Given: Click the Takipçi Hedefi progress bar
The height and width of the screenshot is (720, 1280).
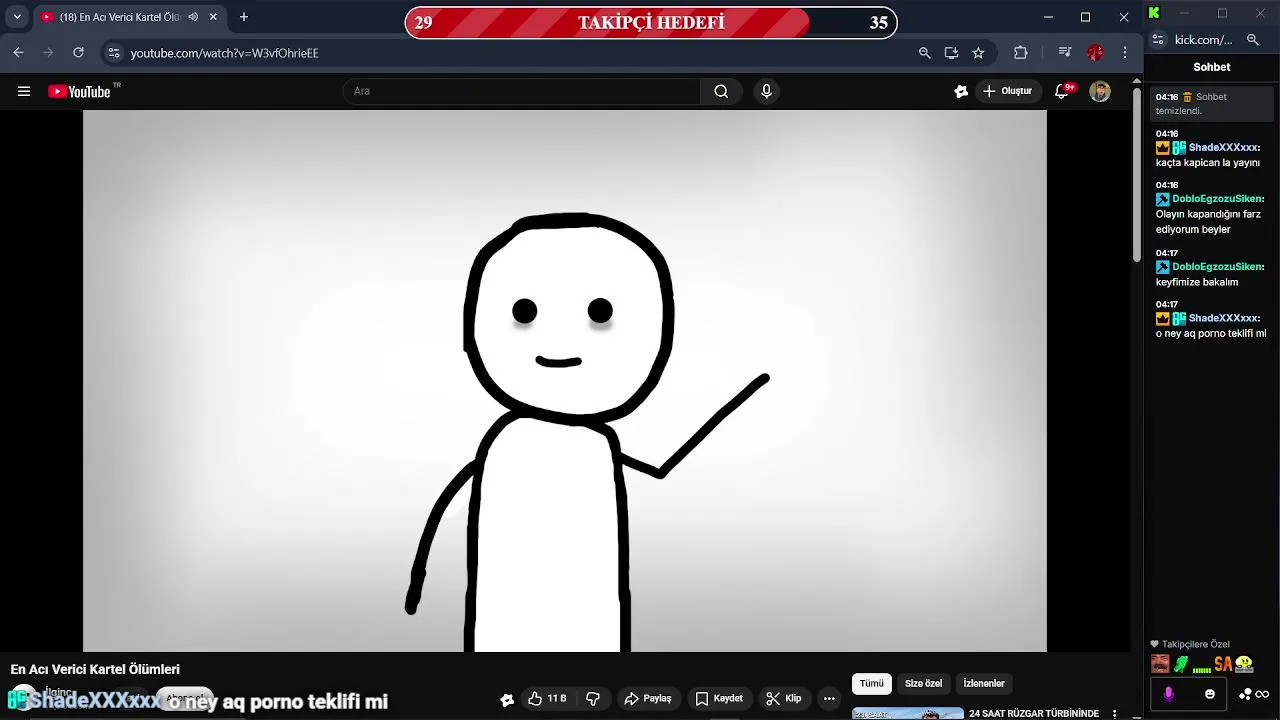Looking at the screenshot, I should (651, 22).
